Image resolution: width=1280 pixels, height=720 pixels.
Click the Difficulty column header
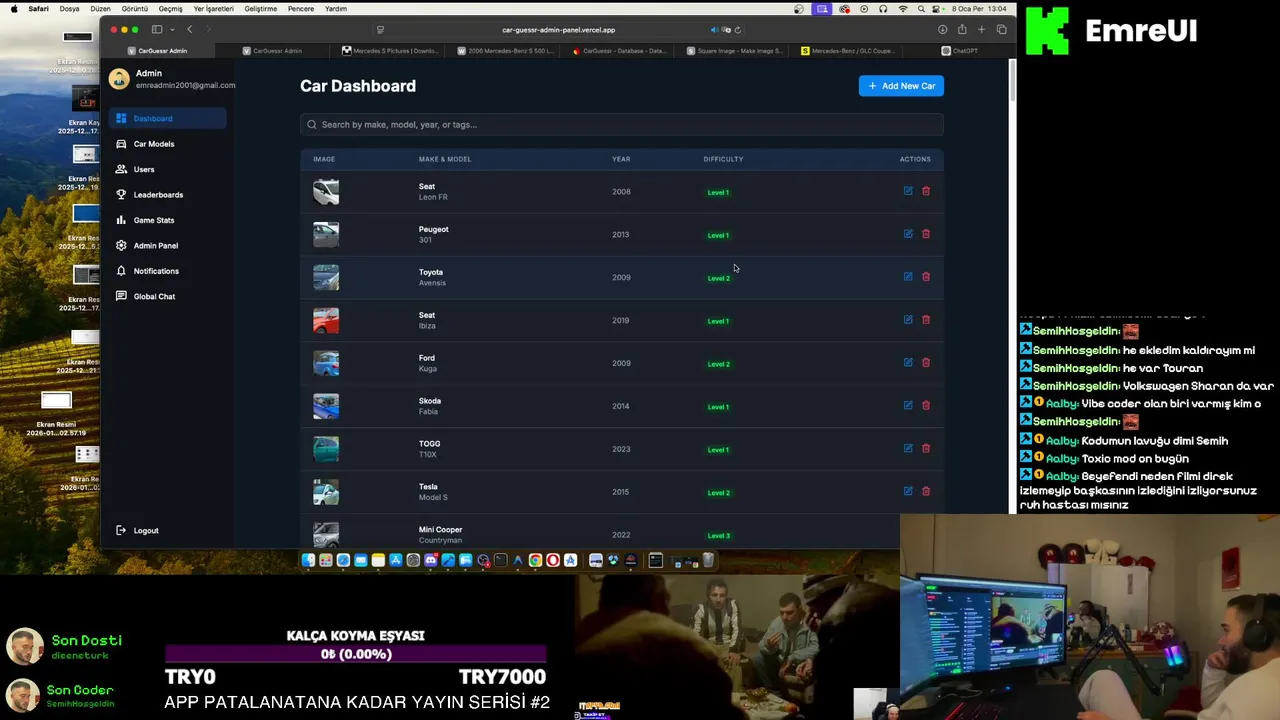click(723, 159)
